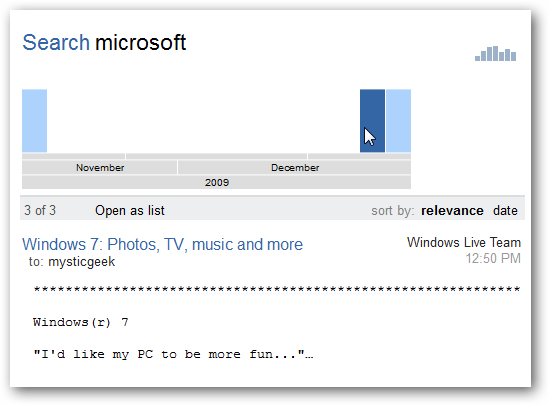Click the mysticgeek recipient name
Viewport: 549px width, 405px height.
click(82, 262)
